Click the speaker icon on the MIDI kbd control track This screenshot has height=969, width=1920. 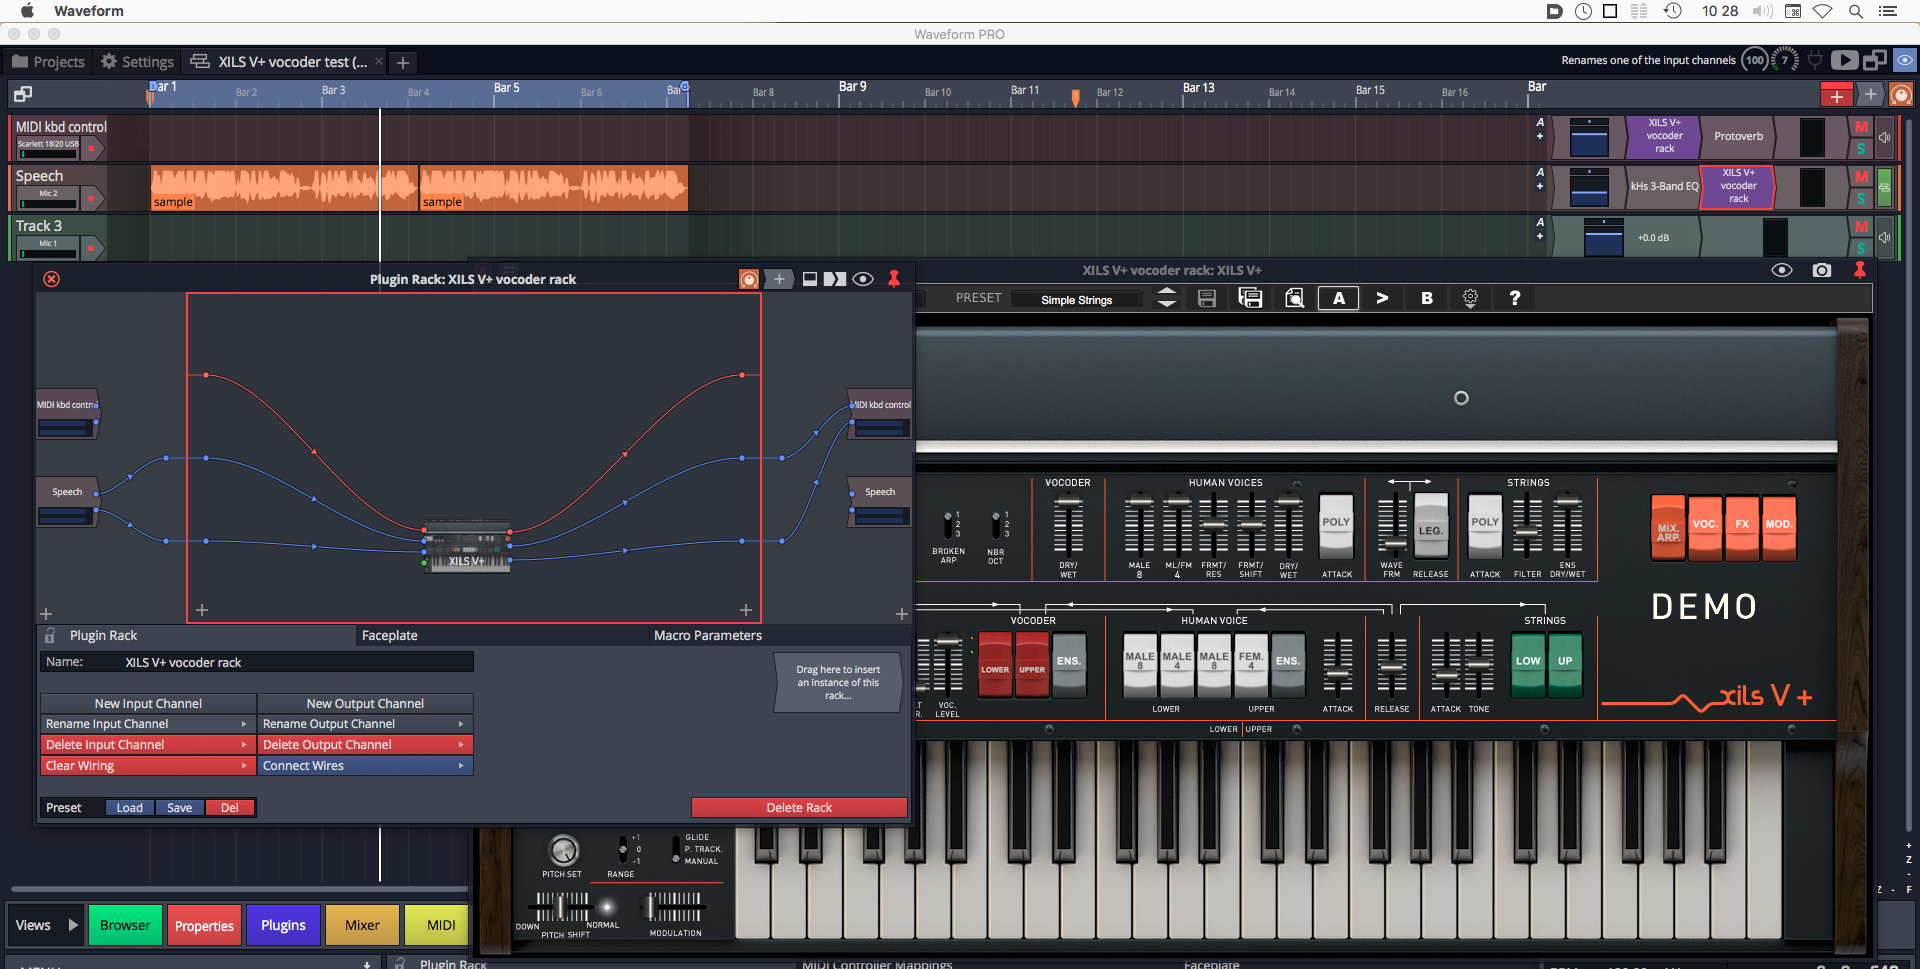click(1885, 137)
